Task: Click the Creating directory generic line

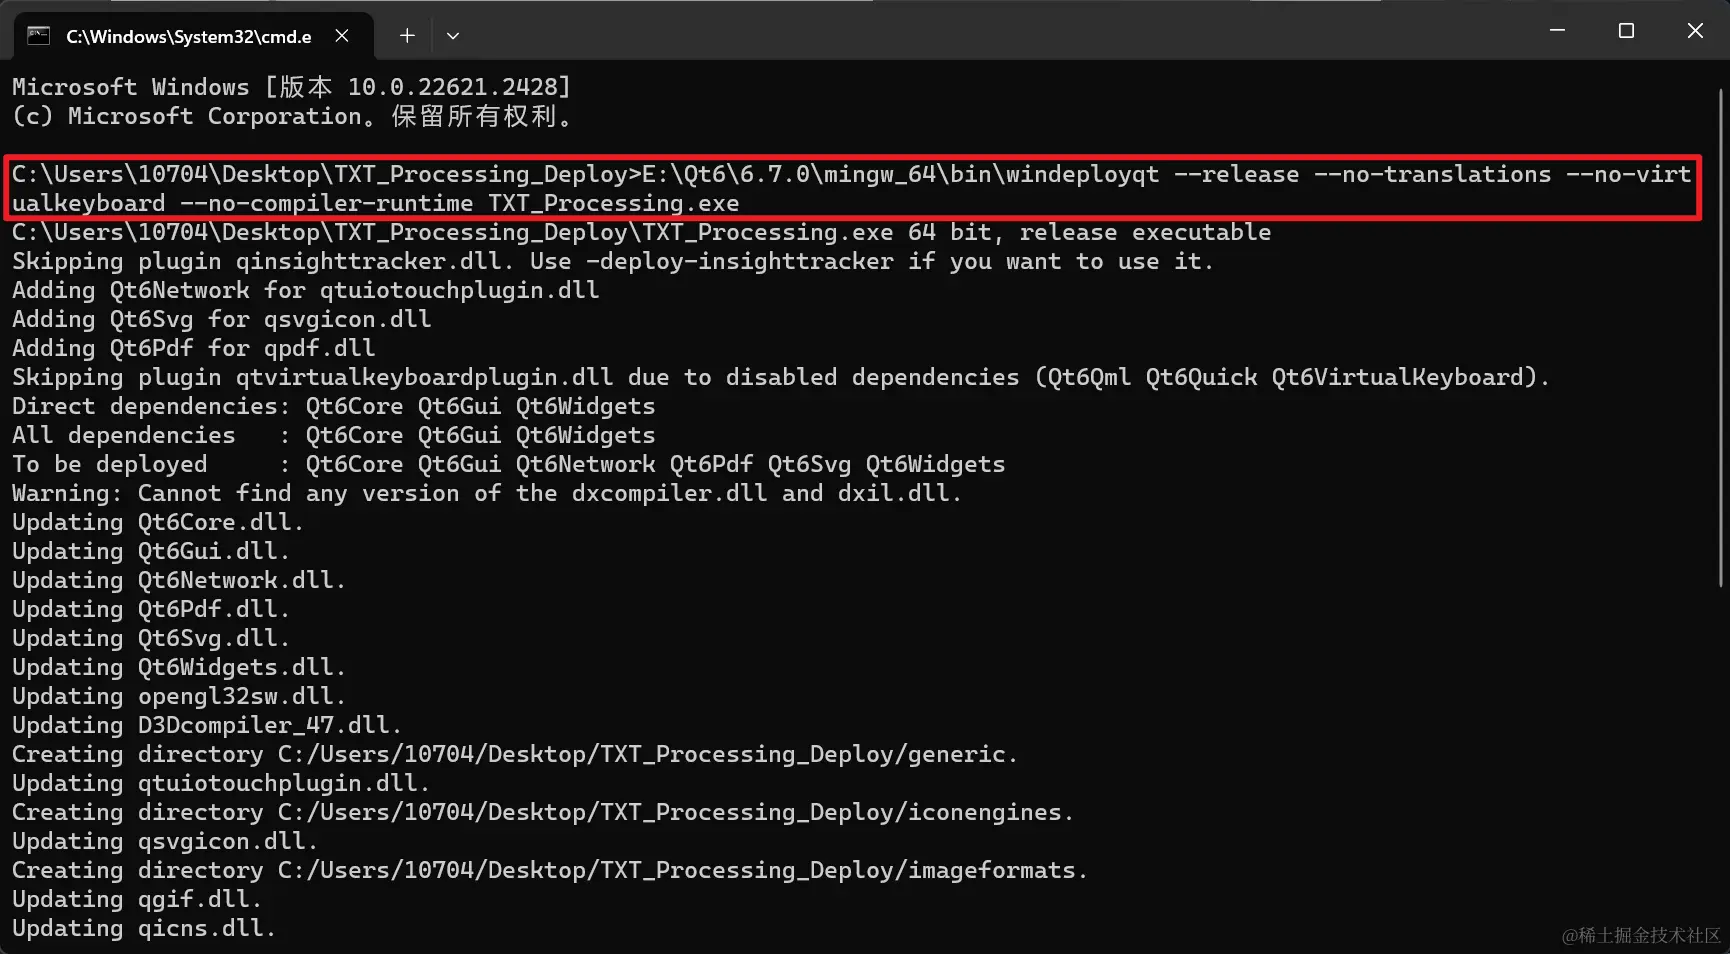Action: click(x=514, y=754)
